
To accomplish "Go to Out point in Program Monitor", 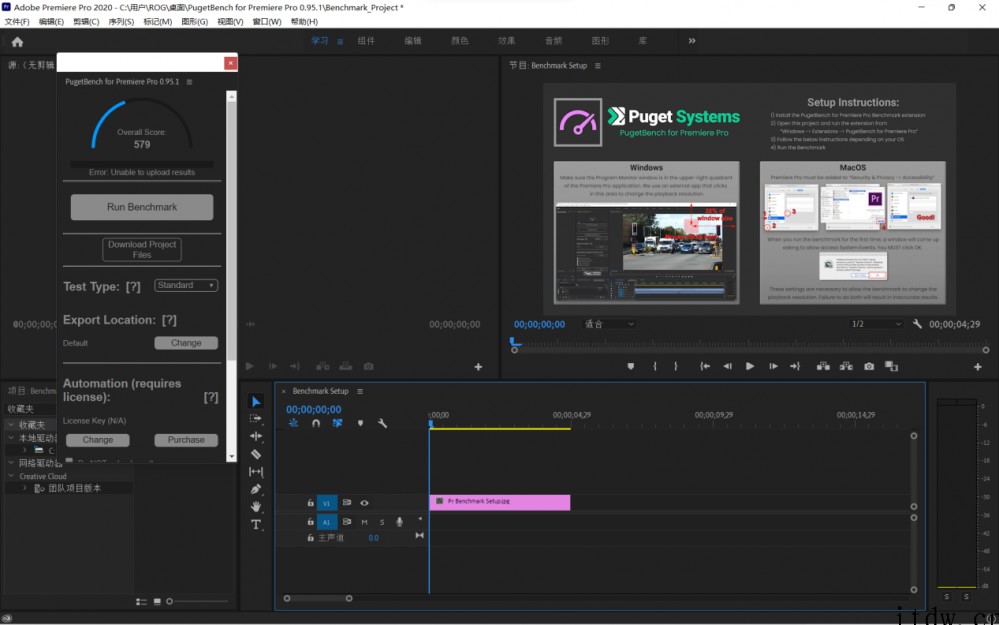I will (795, 366).
